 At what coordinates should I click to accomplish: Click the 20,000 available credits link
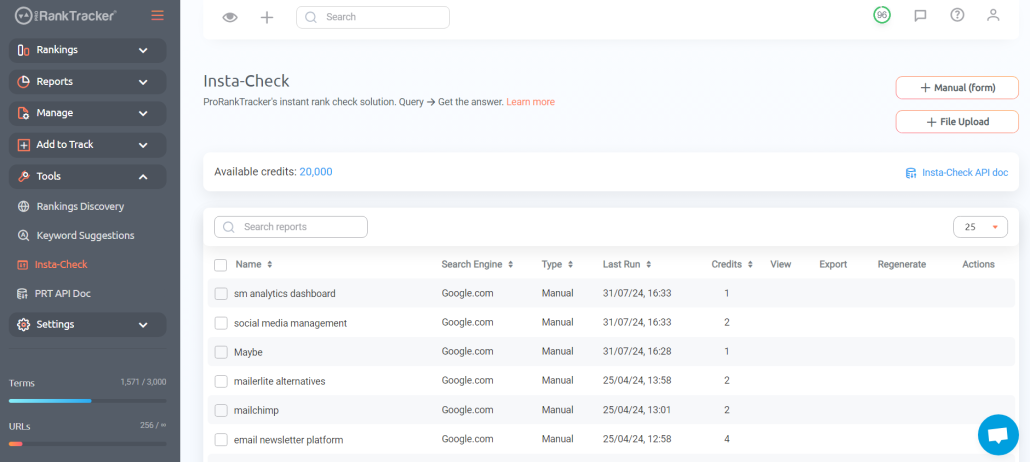[x=316, y=172]
